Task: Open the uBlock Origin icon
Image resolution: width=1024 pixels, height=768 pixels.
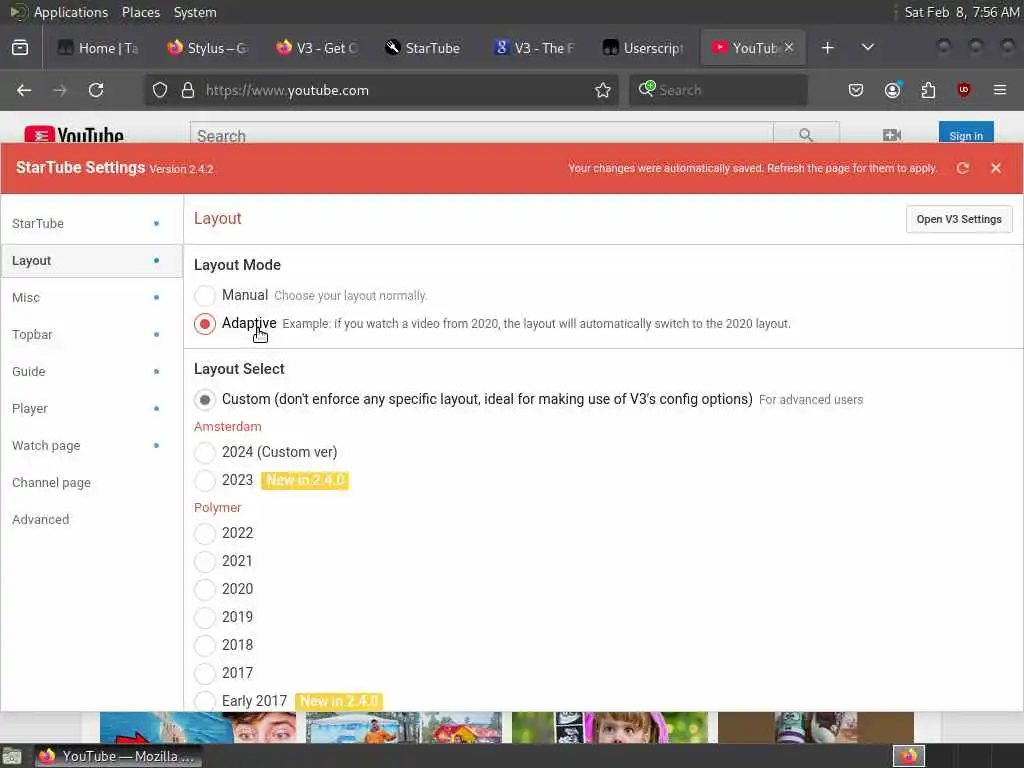Action: 964,90
